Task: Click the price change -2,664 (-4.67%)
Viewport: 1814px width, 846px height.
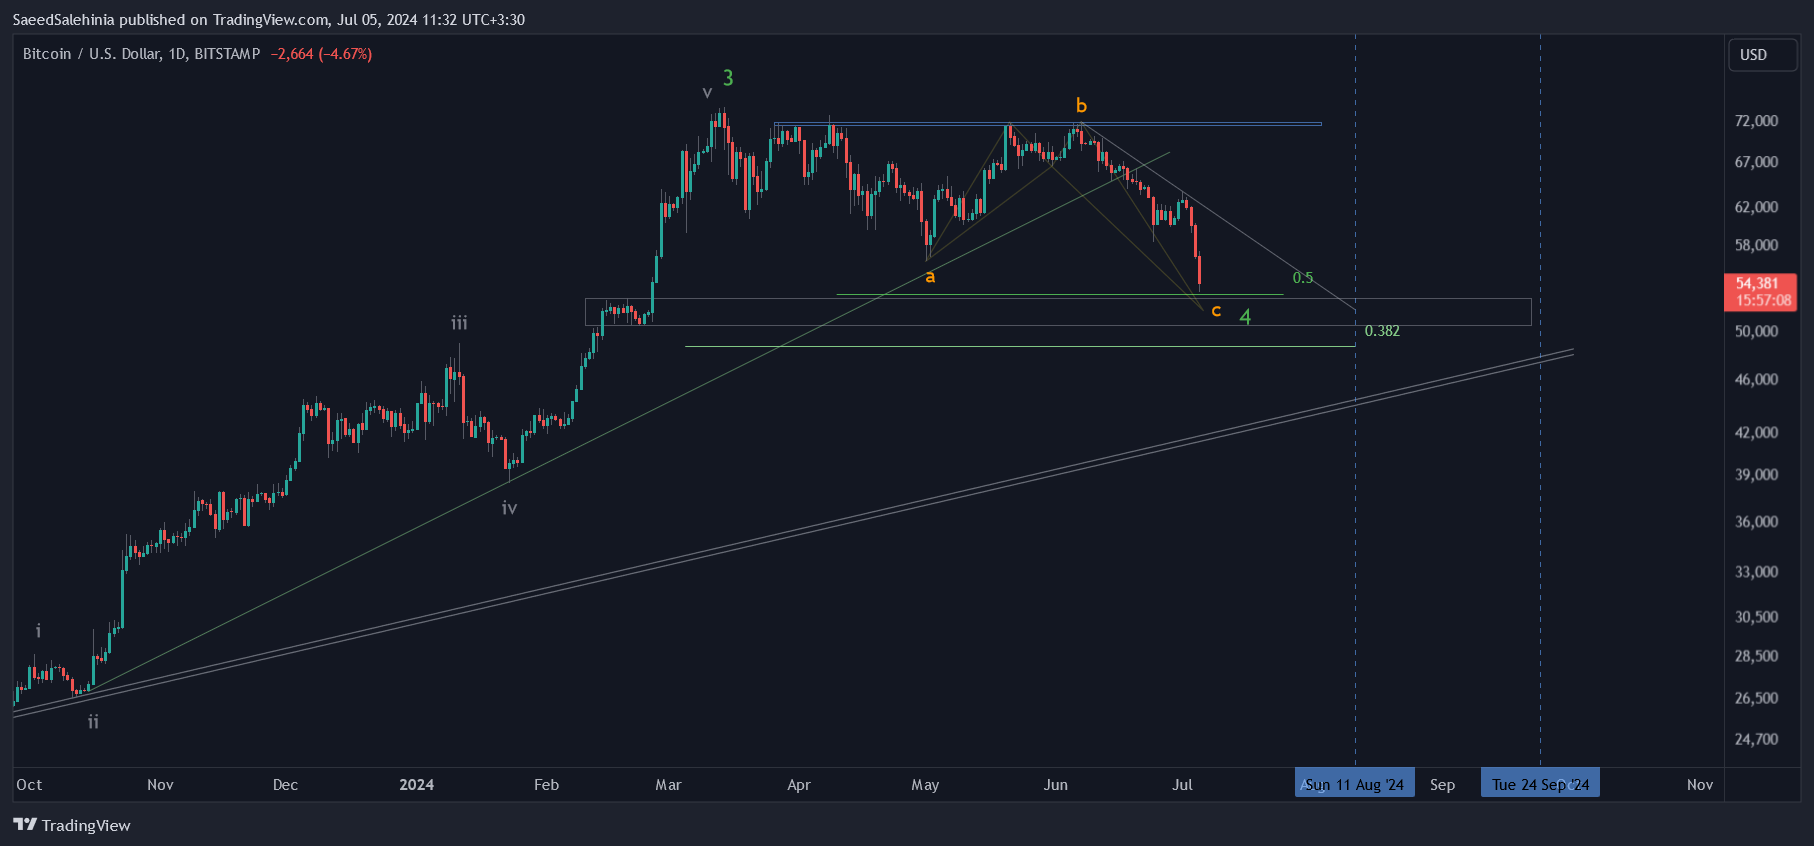Action: click(x=321, y=54)
